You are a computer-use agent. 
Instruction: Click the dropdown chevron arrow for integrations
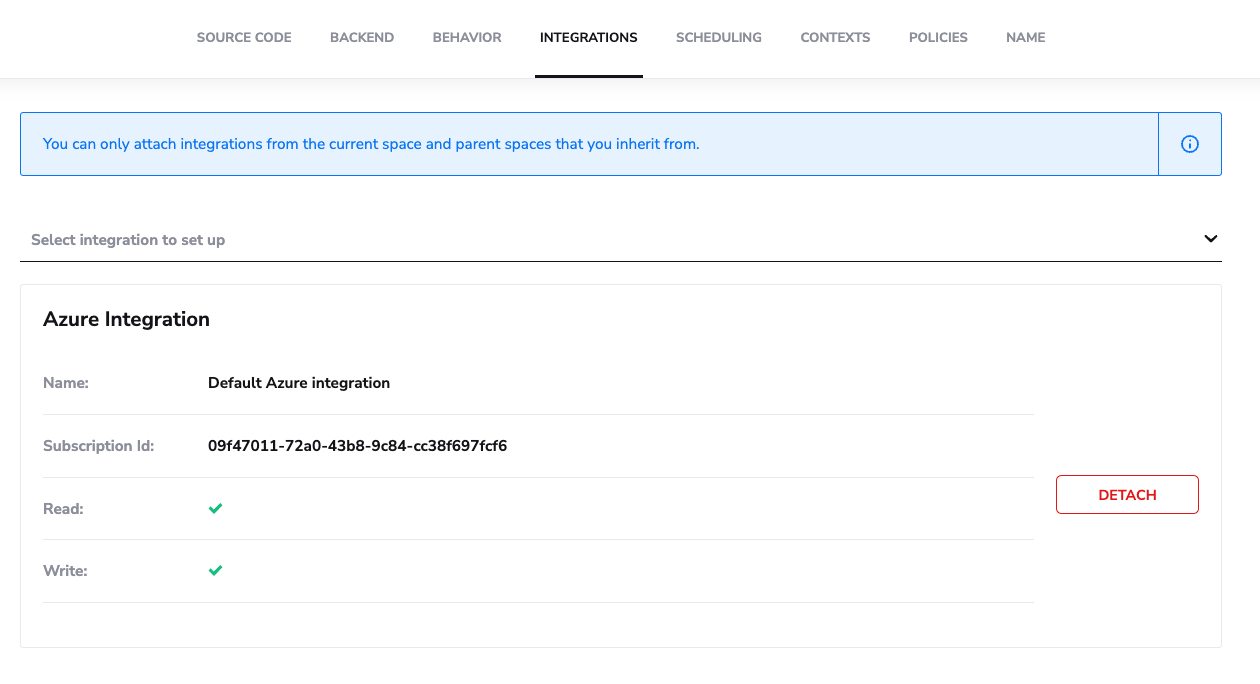pyautogui.click(x=1210, y=239)
